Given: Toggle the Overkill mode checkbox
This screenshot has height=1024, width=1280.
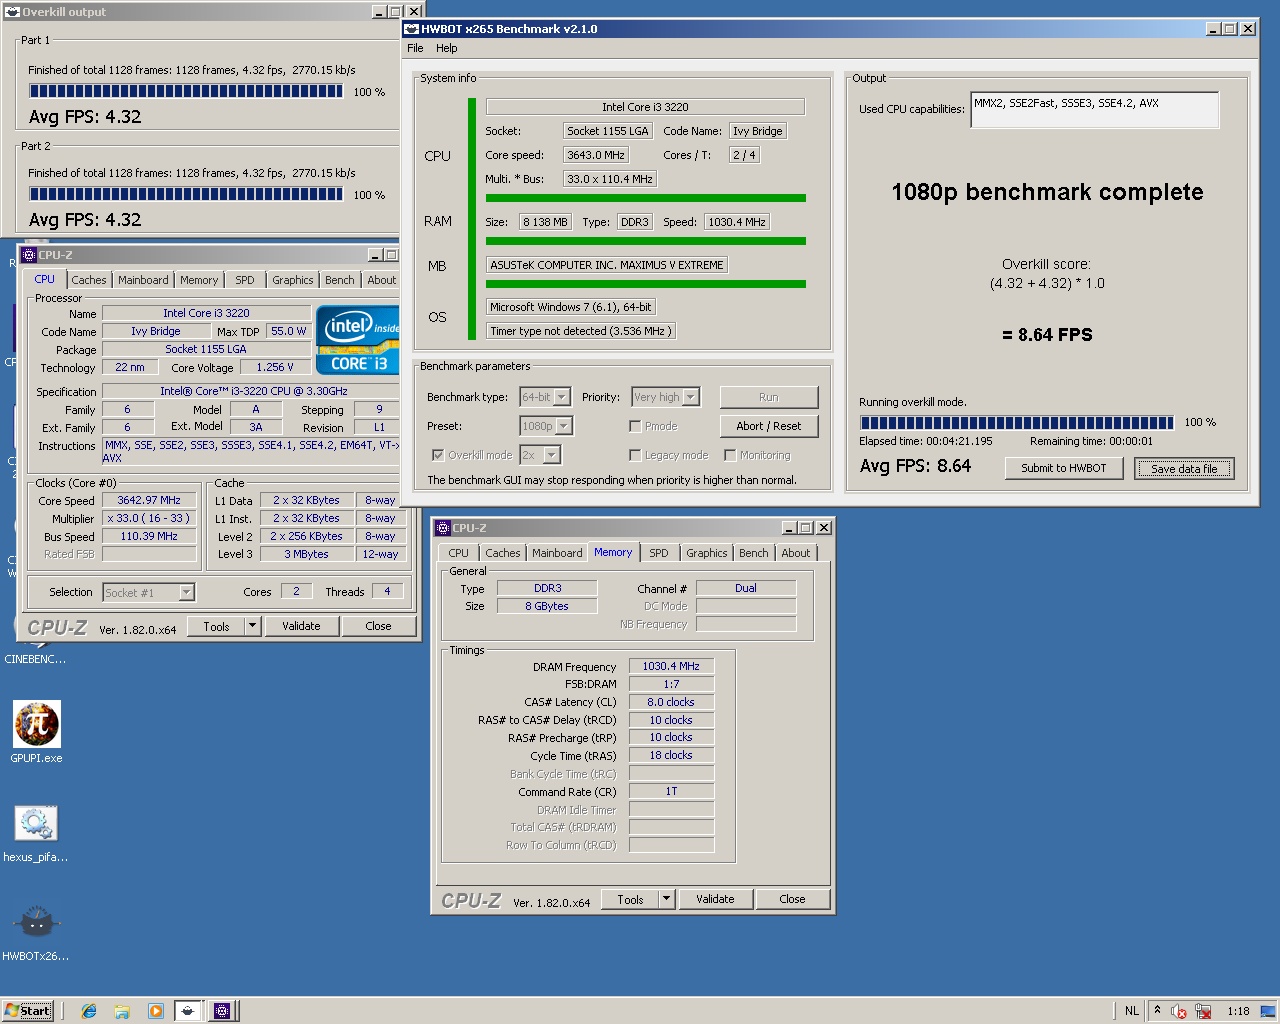Looking at the screenshot, I should pyautogui.click(x=437, y=455).
